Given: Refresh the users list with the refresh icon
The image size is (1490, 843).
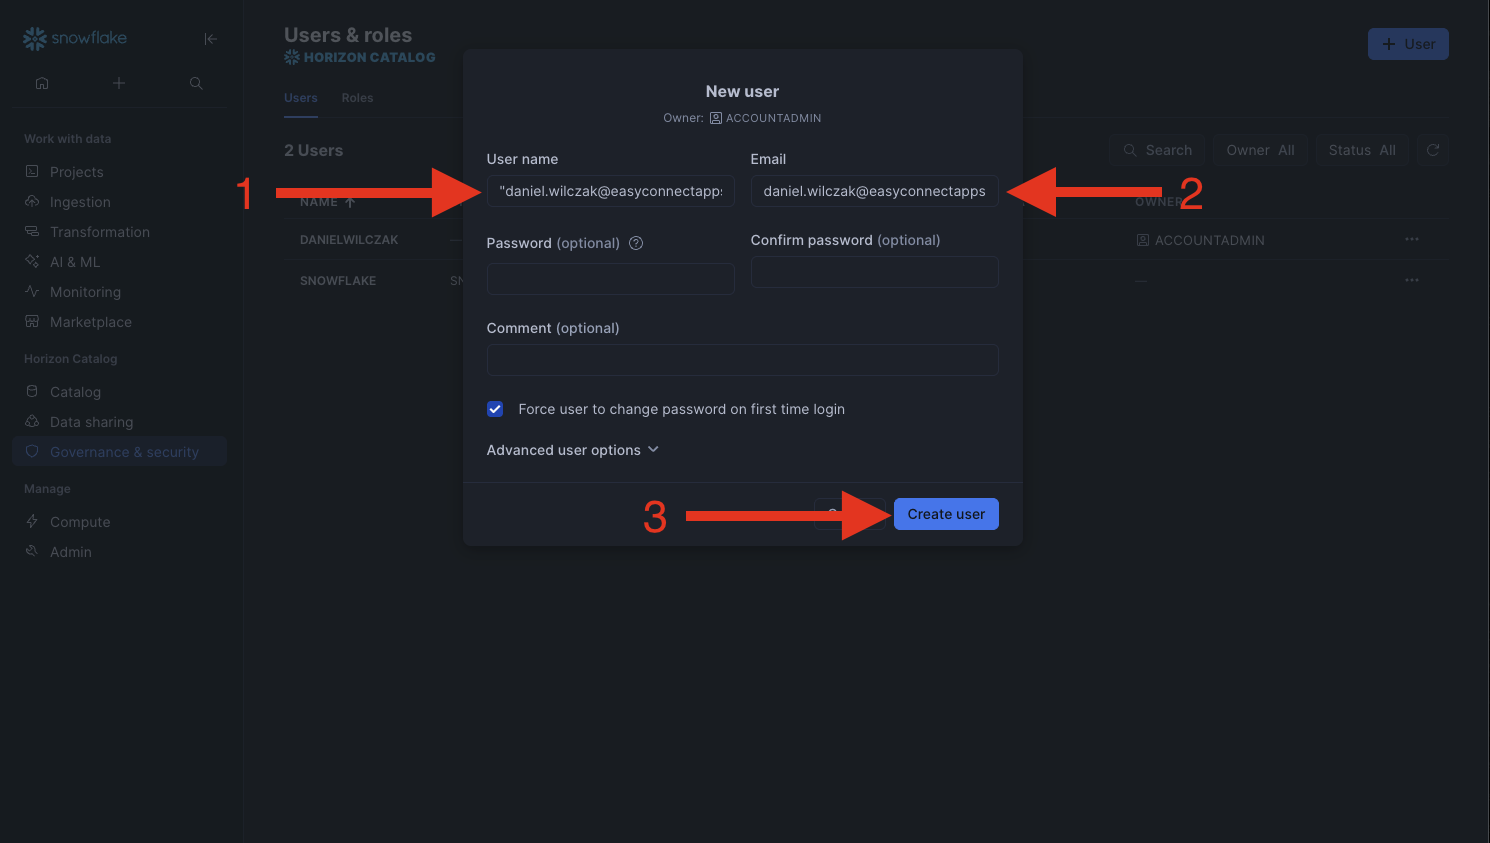Looking at the screenshot, I should pos(1433,150).
